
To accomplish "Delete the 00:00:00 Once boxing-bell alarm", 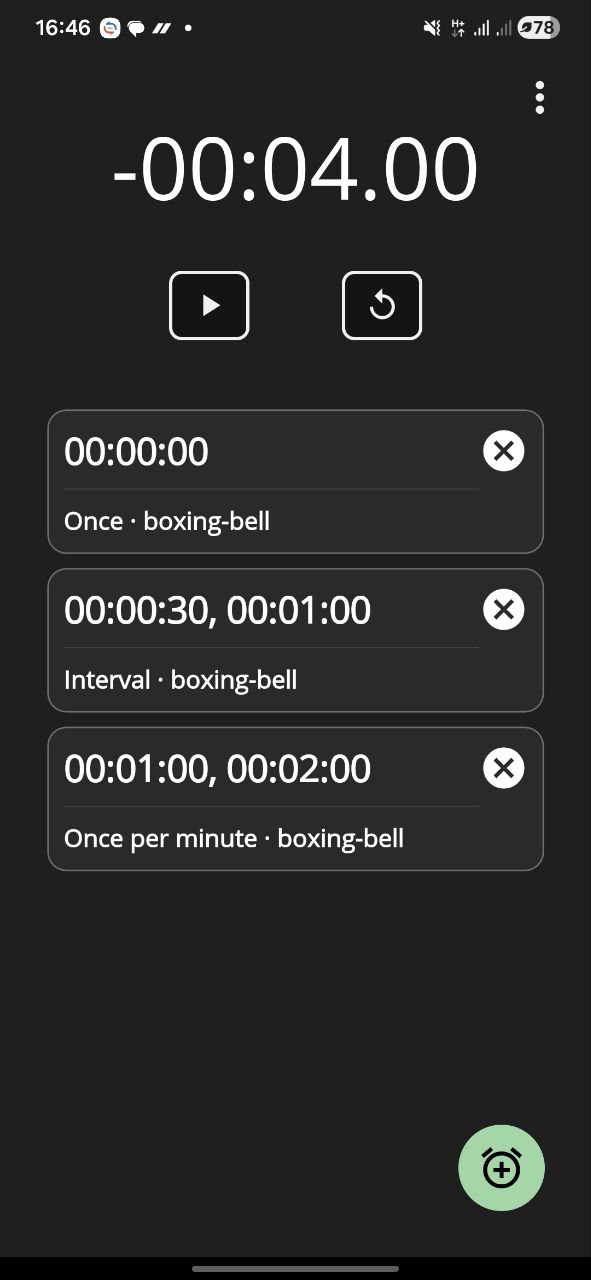I will [x=503, y=450].
